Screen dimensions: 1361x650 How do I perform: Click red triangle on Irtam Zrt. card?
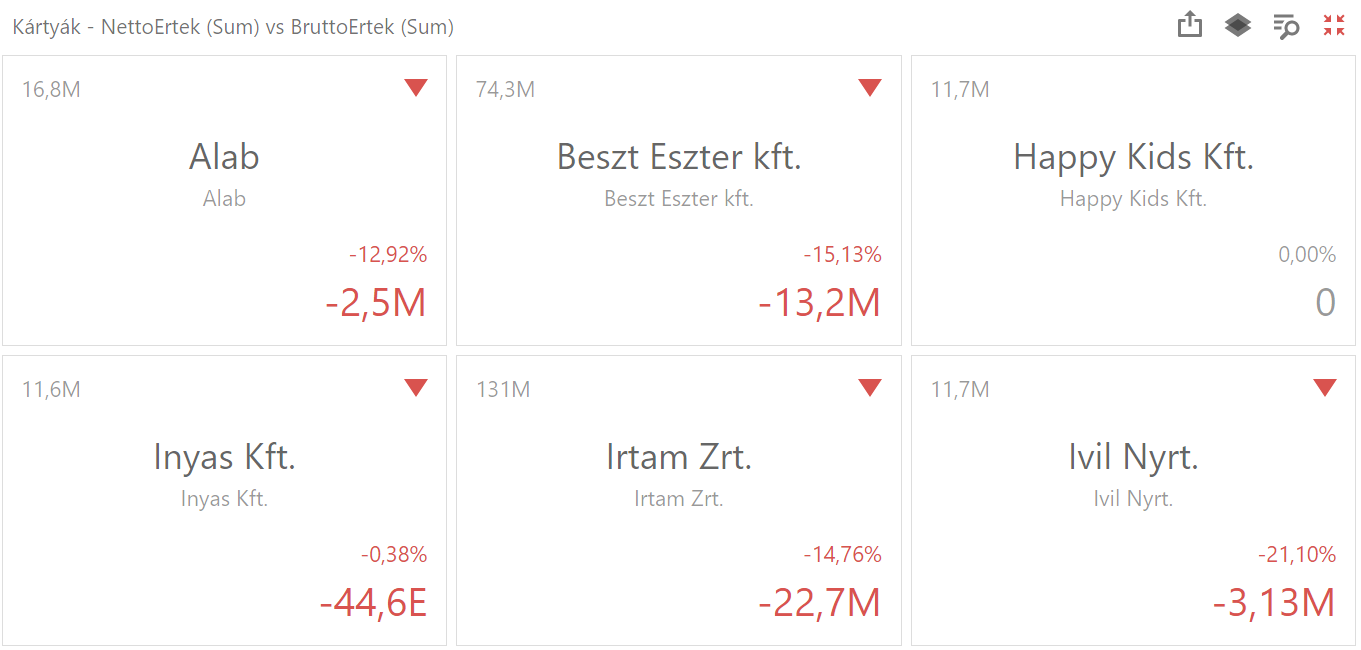pos(870,388)
